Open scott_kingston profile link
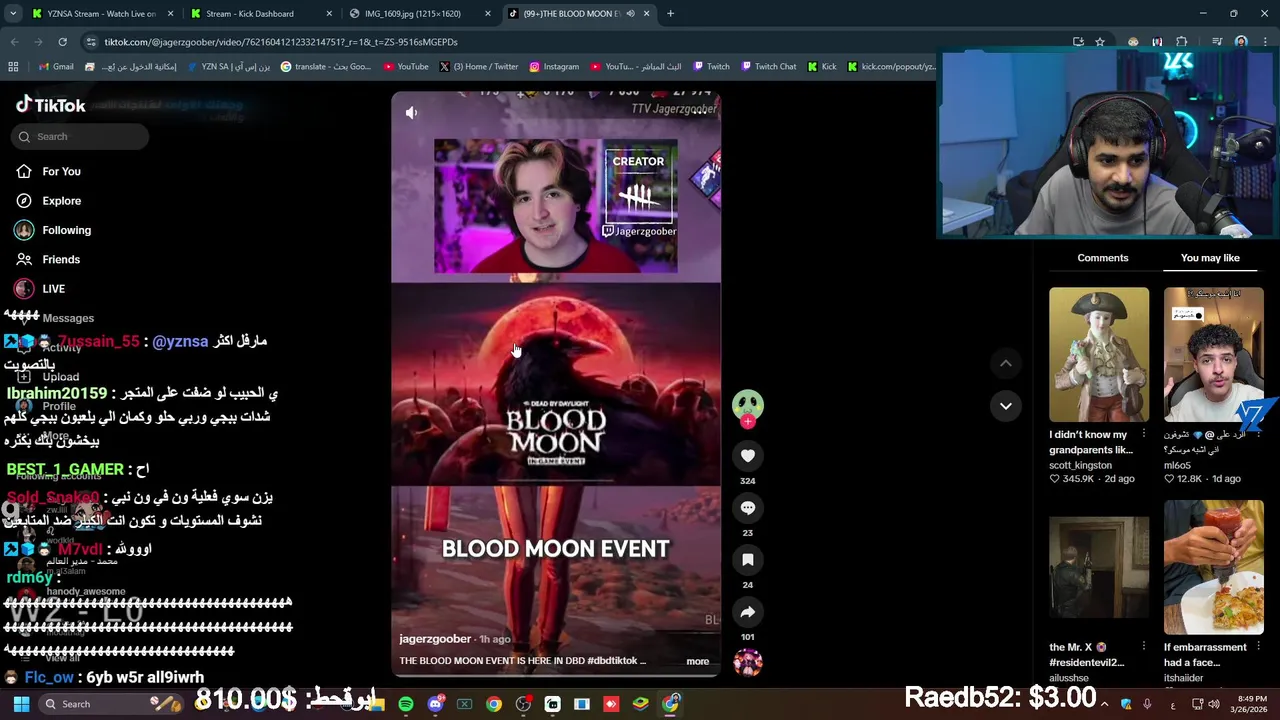 click(1080, 465)
